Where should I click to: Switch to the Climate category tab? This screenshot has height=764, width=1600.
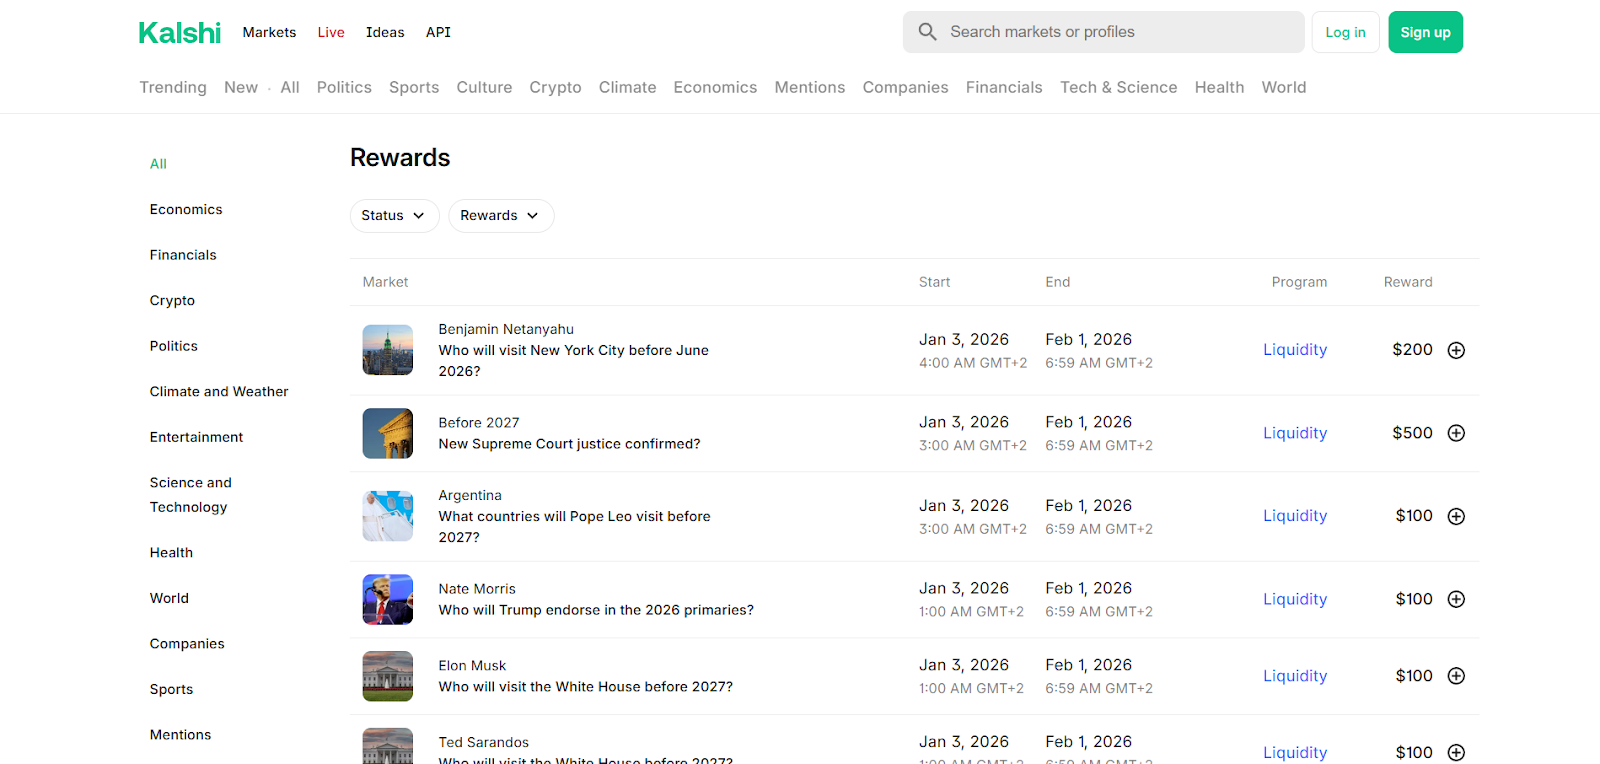pyautogui.click(x=627, y=87)
